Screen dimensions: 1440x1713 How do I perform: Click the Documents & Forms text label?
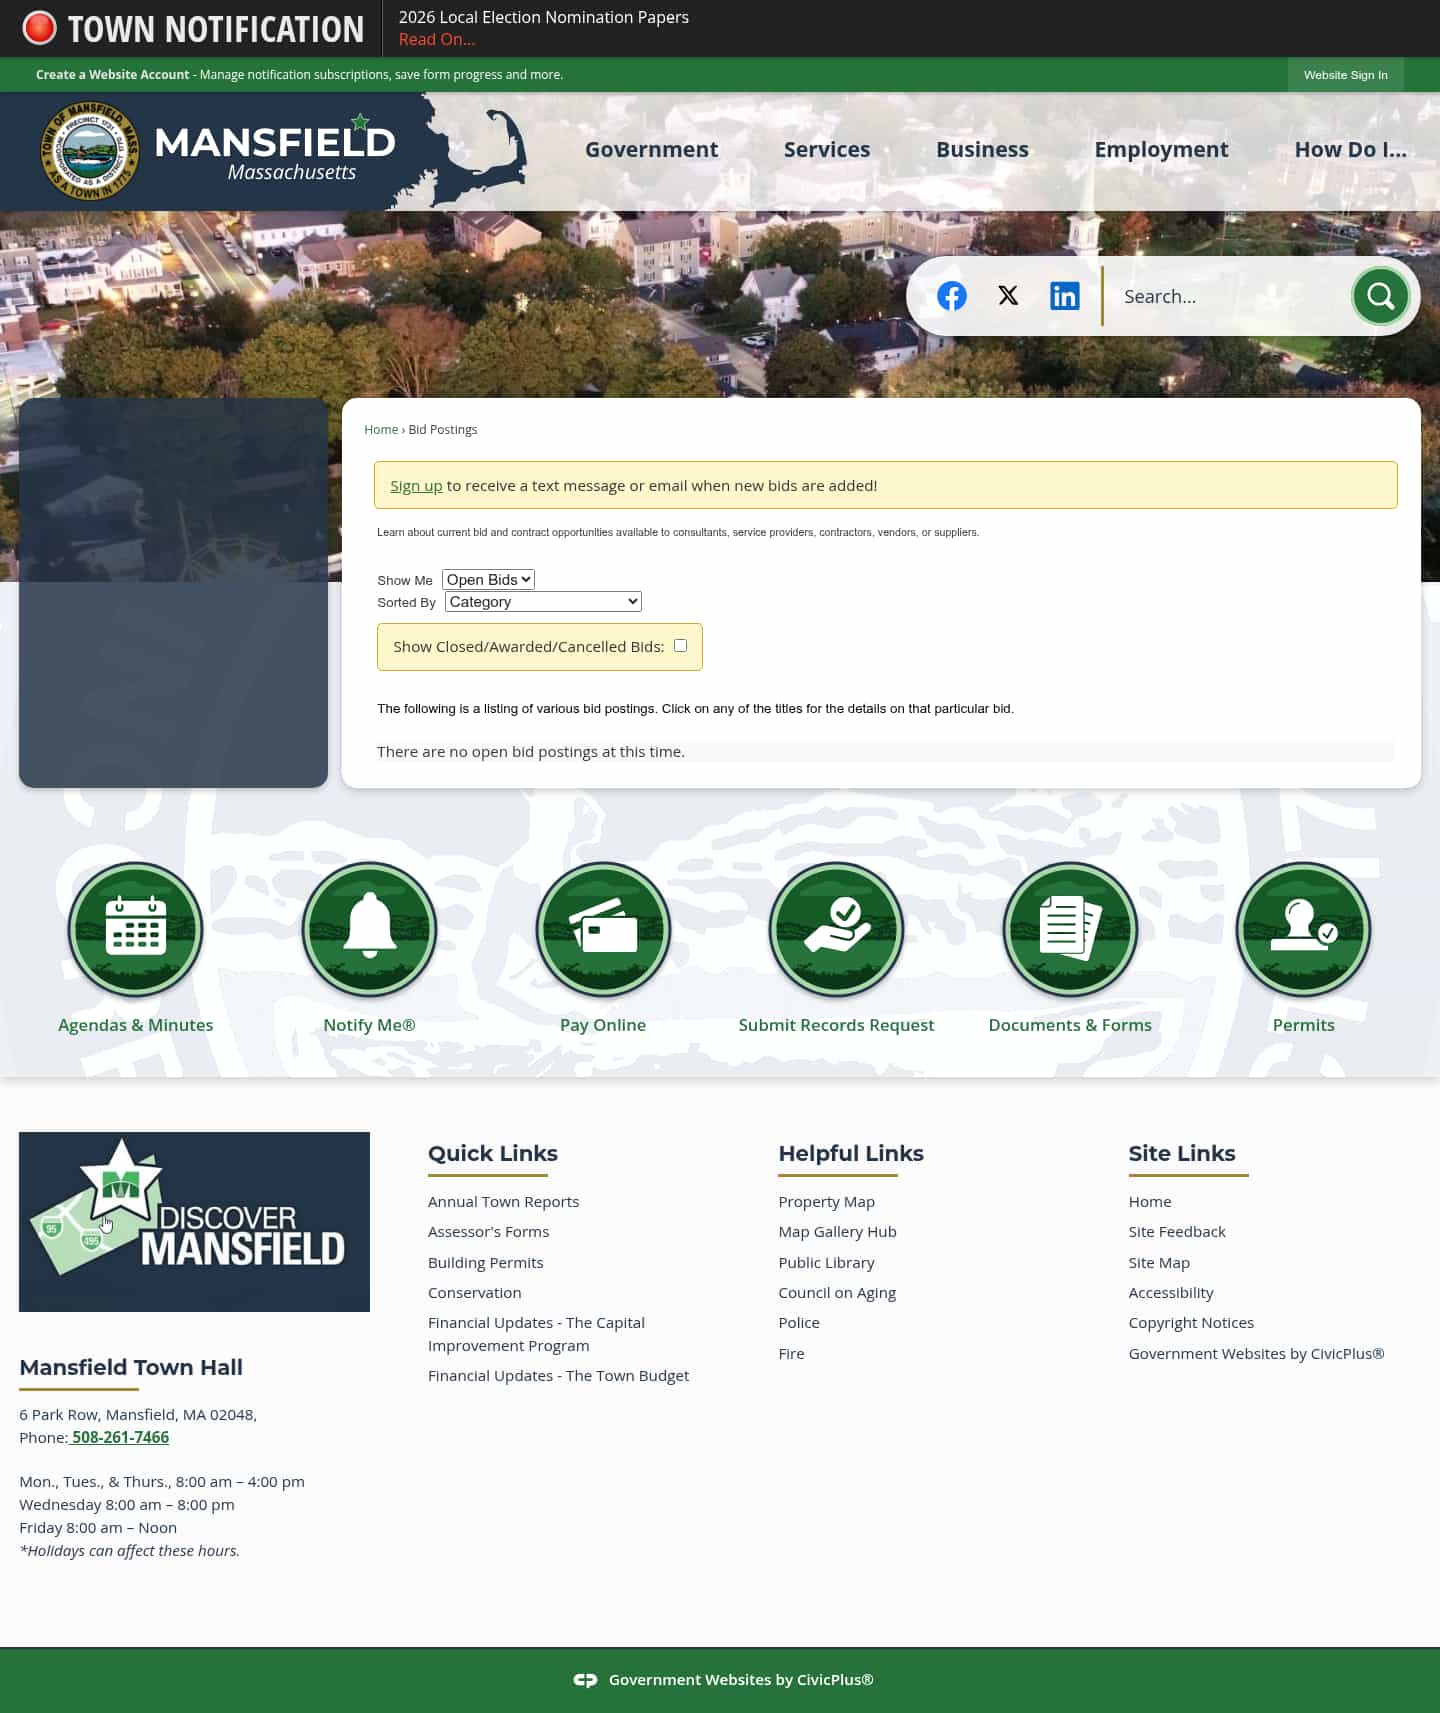click(1070, 1025)
